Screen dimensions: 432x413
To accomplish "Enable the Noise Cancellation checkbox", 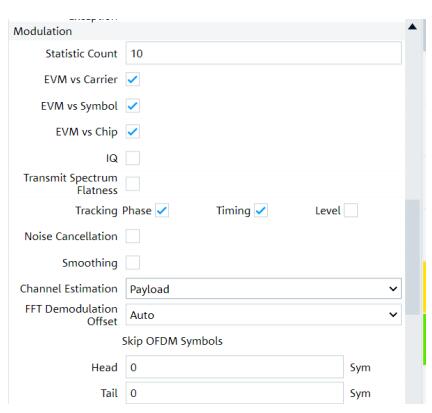I will point(132,236).
